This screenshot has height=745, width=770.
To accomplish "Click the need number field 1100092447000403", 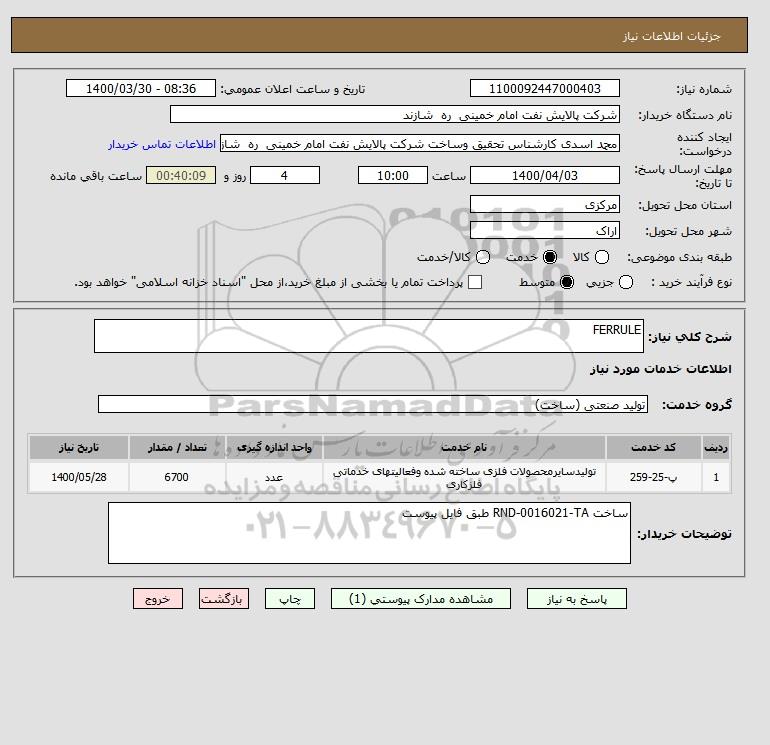I will pos(545,88).
